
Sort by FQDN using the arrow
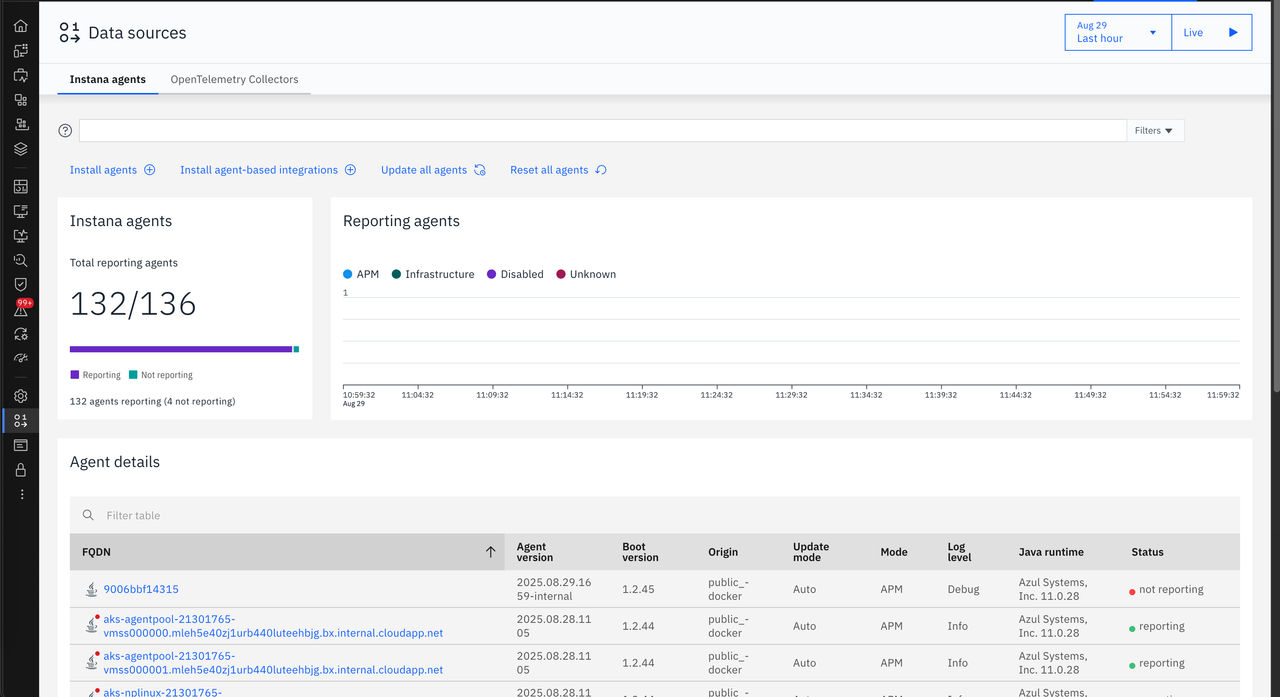[x=490, y=552]
